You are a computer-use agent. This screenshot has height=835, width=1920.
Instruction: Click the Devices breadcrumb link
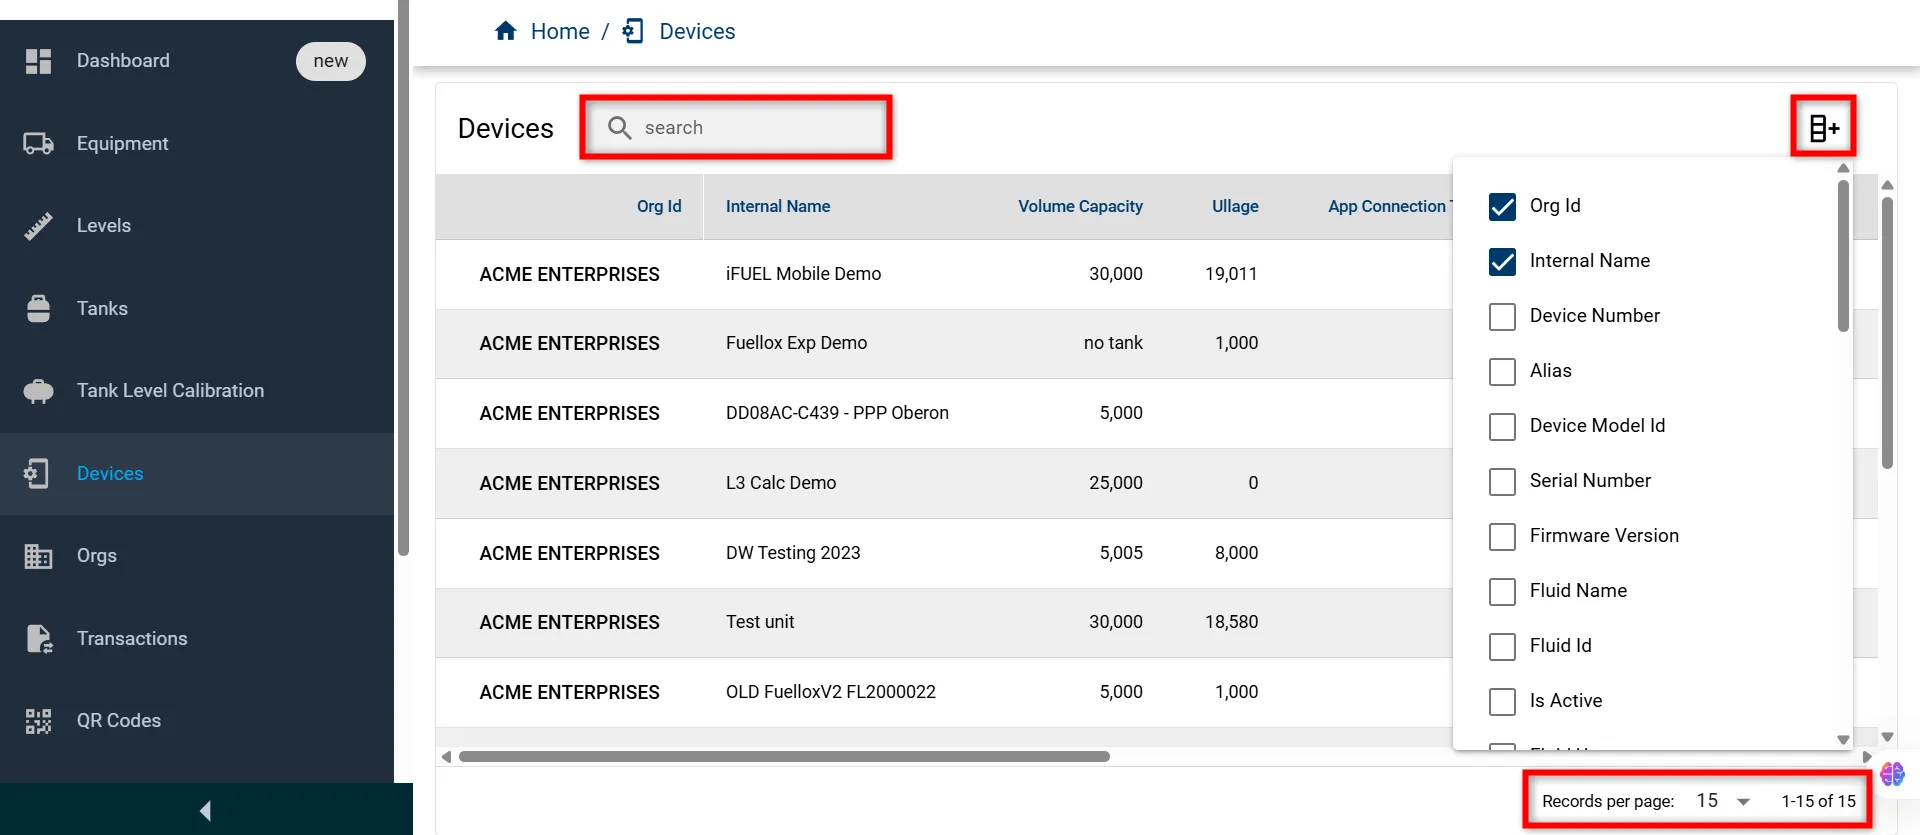point(697,31)
